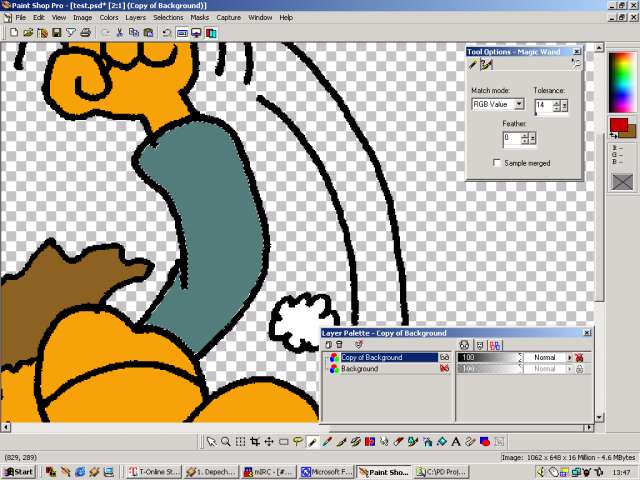The width and height of the screenshot is (640, 480).
Task: Open a file with the folder icon
Action: tap(28, 33)
